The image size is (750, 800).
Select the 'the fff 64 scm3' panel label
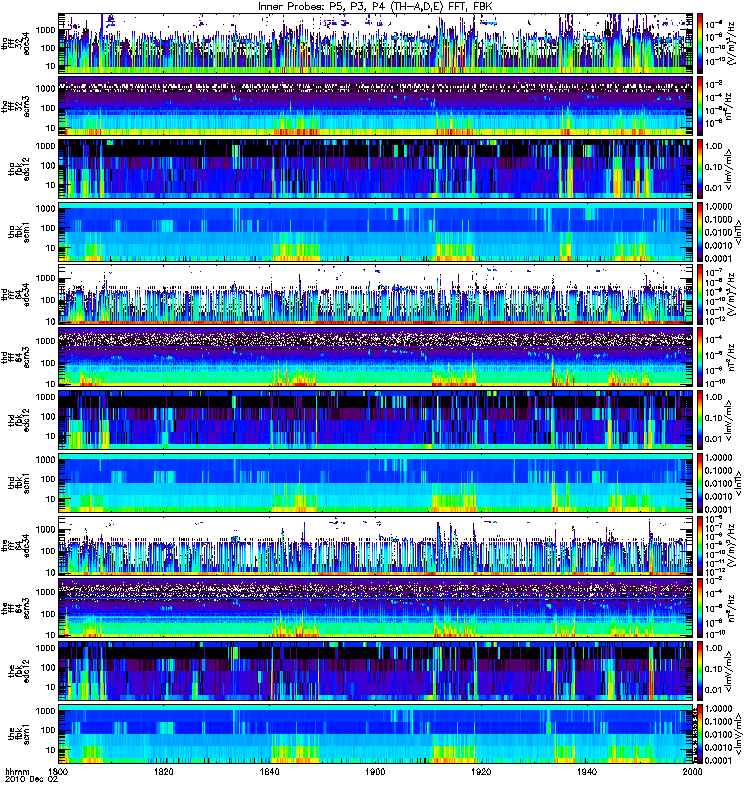click(16, 608)
